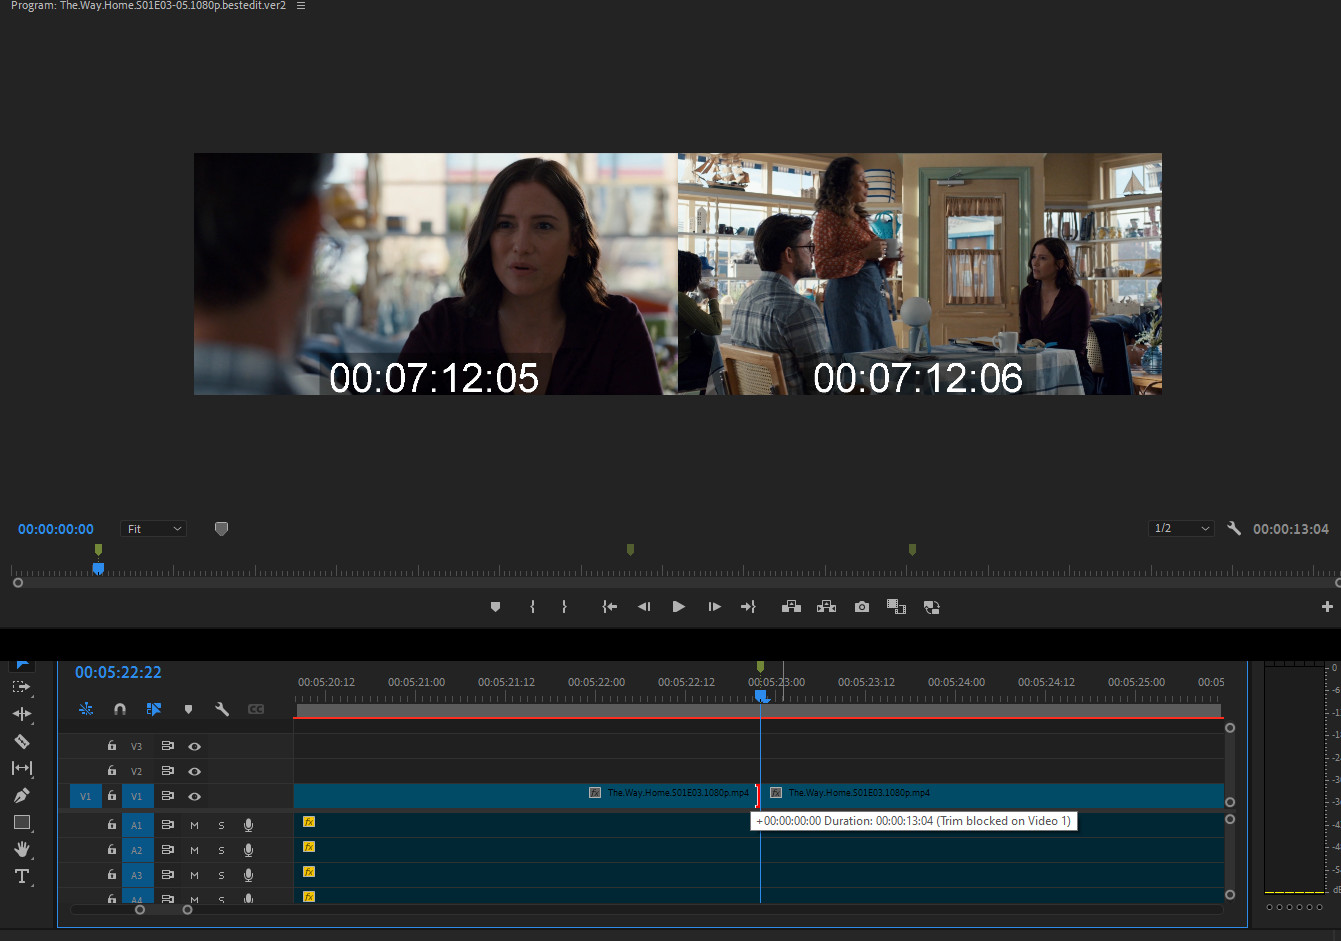1341x941 pixels.
Task: Click the blue 00:00:00:00 timecode field
Action: click(x=56, y=529)
